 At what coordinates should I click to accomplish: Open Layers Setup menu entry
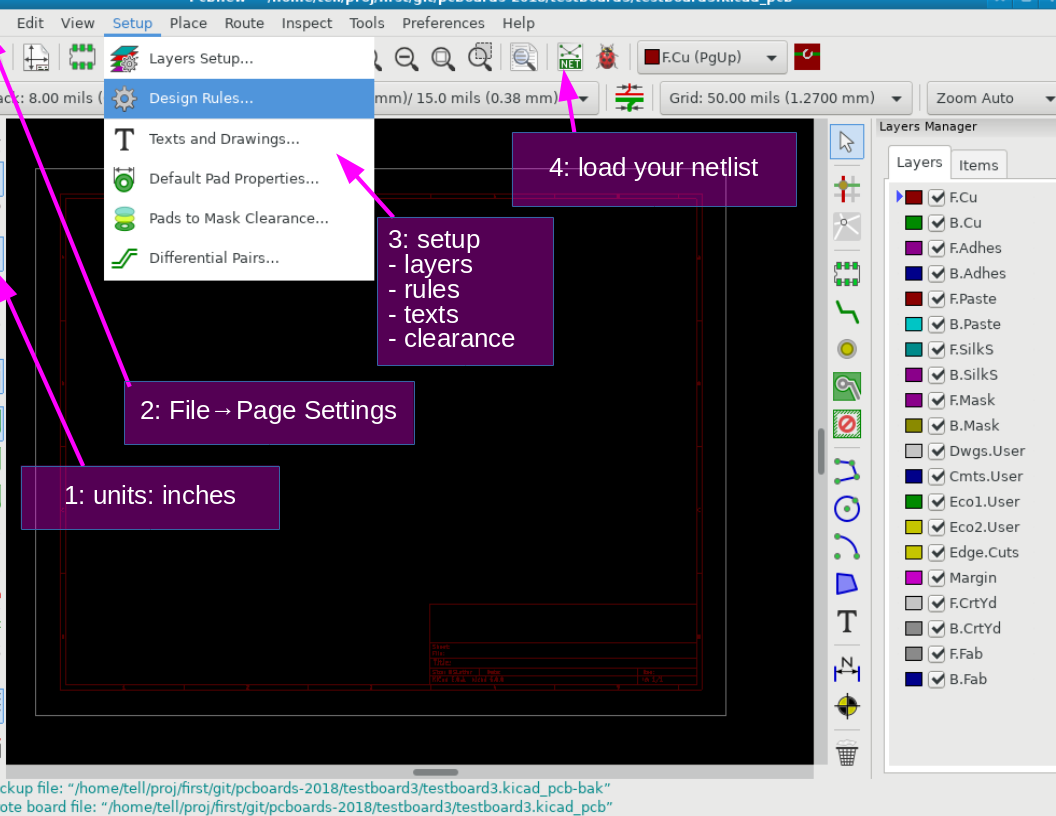pos(201,58)
